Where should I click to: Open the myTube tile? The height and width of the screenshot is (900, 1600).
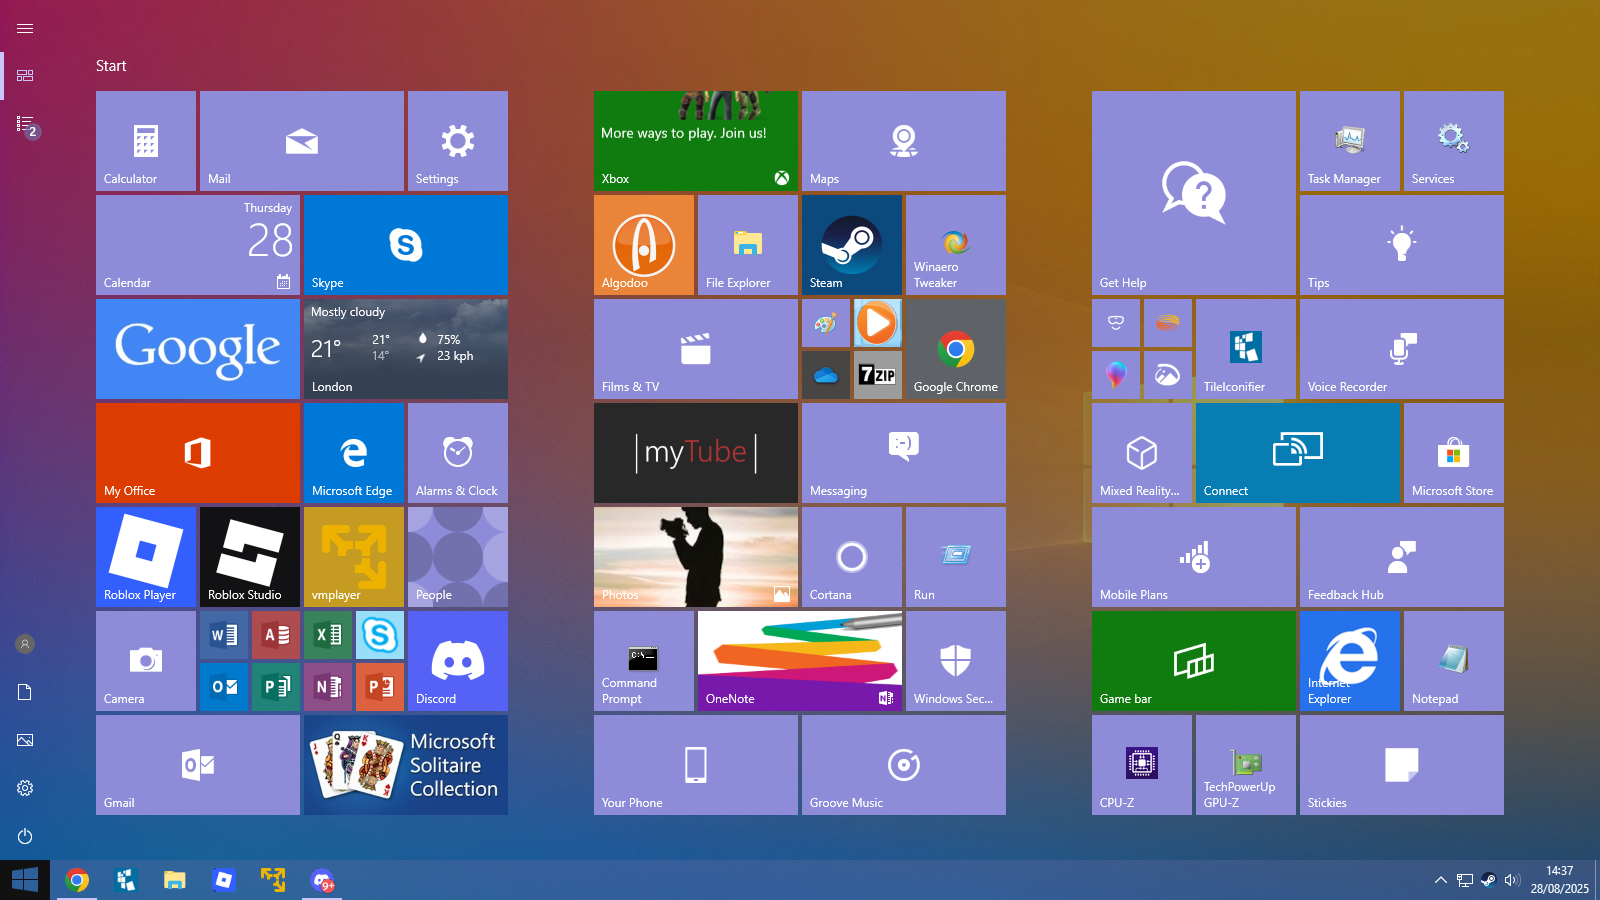pyautogui.click(x=696, y=453)
